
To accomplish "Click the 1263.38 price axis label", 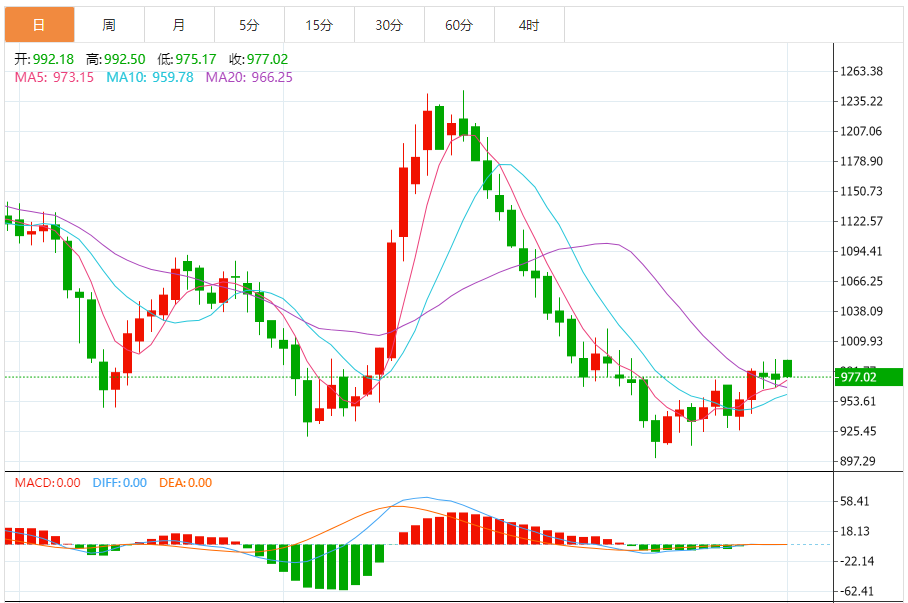I will click(x=861, y=71).
